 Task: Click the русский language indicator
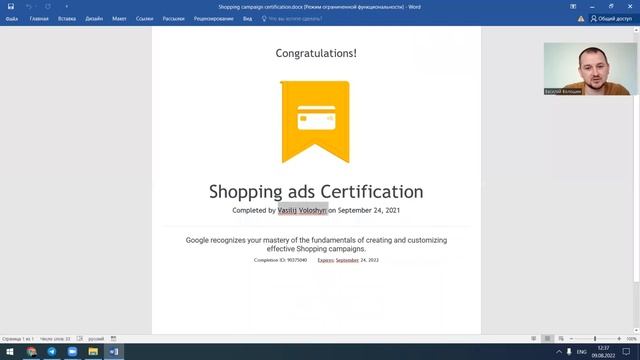(x=96, y=339)
